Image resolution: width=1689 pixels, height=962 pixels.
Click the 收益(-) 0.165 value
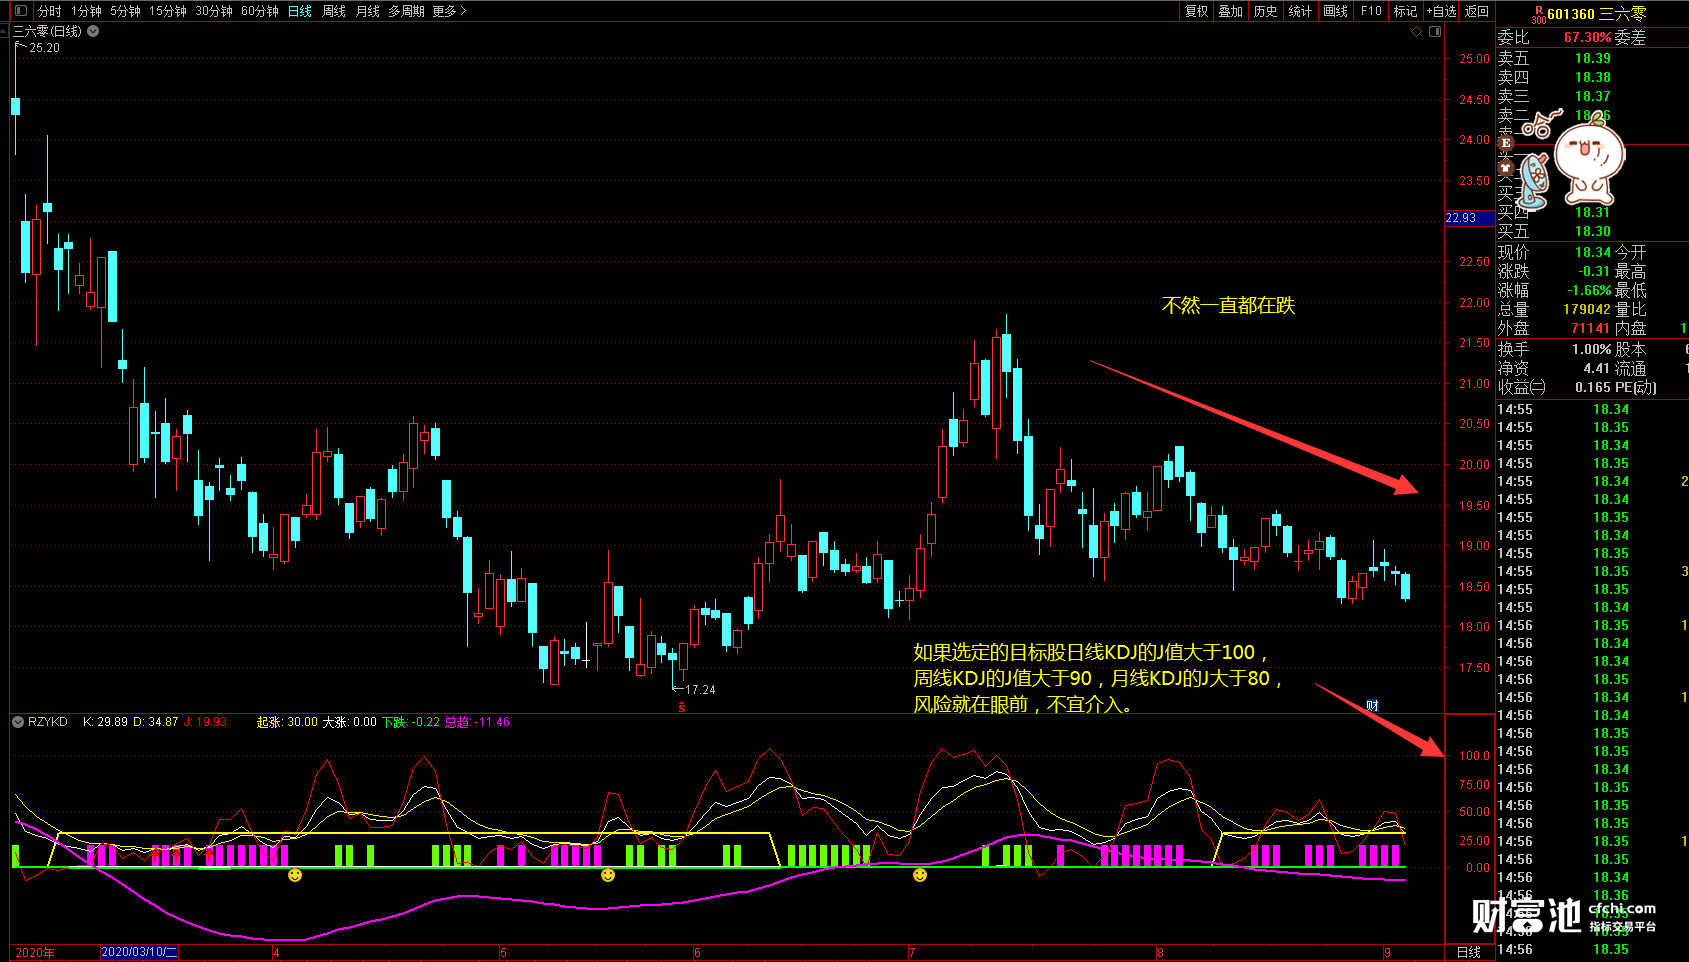point(1593,387)
